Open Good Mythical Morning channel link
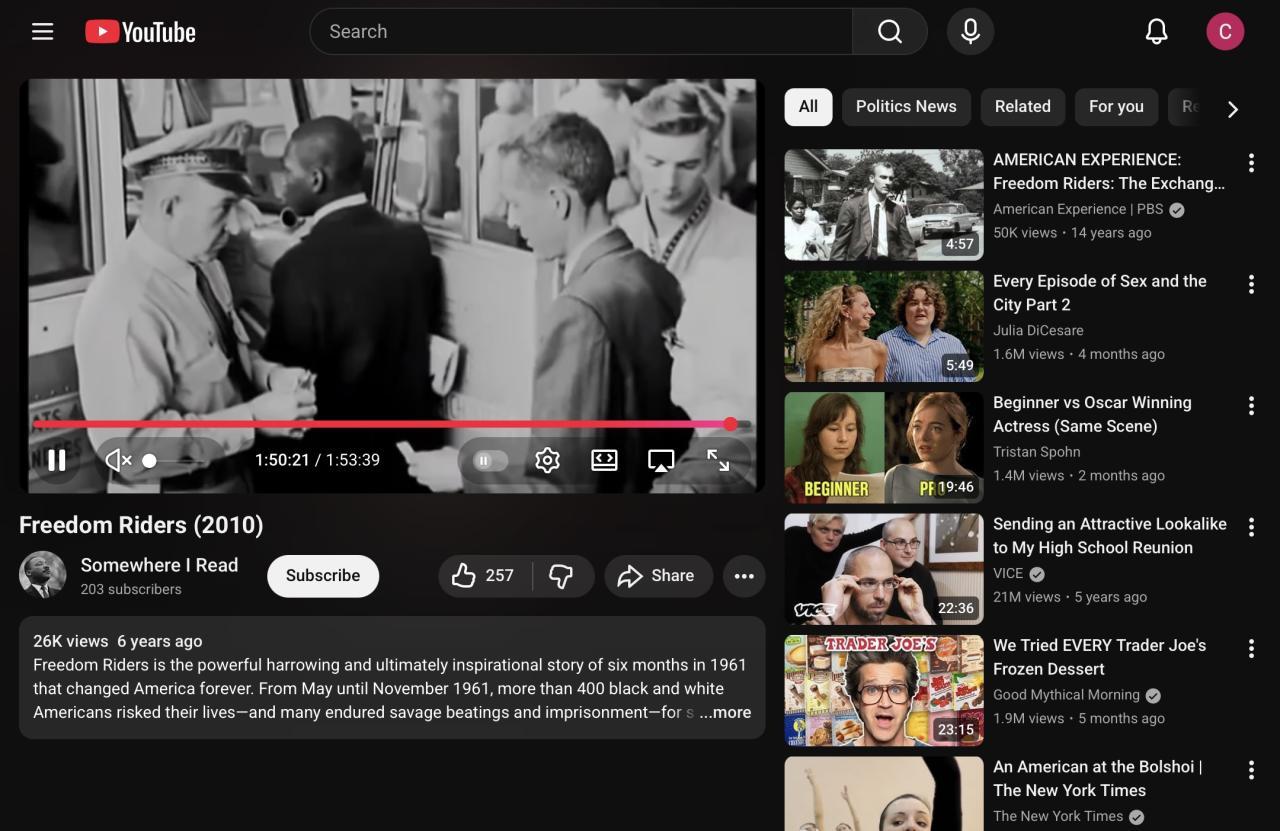 tap(1066, 695)
